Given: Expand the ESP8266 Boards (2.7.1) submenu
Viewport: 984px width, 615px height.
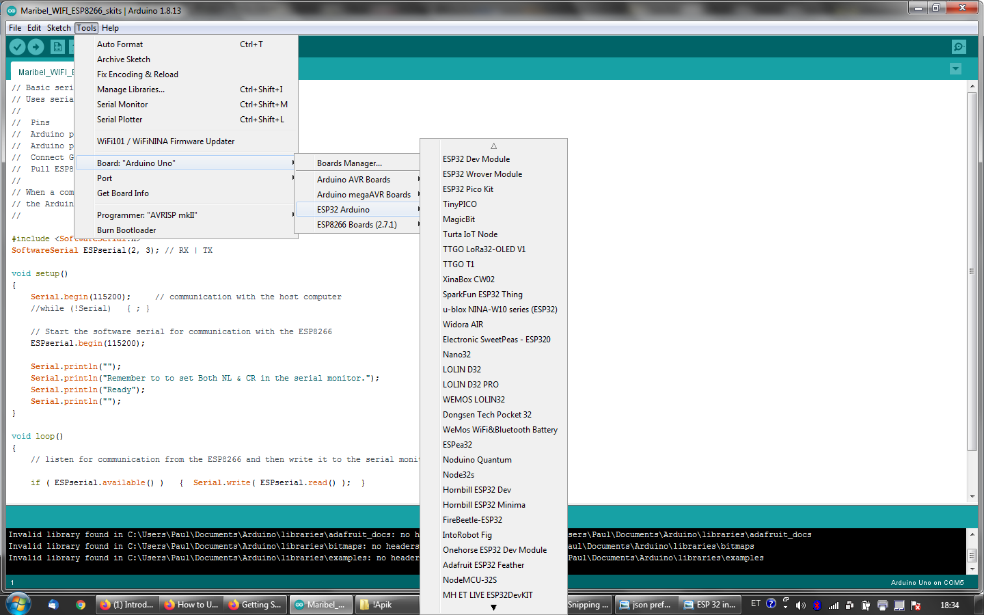Looking at the screenshot, I should coord(358,225).
